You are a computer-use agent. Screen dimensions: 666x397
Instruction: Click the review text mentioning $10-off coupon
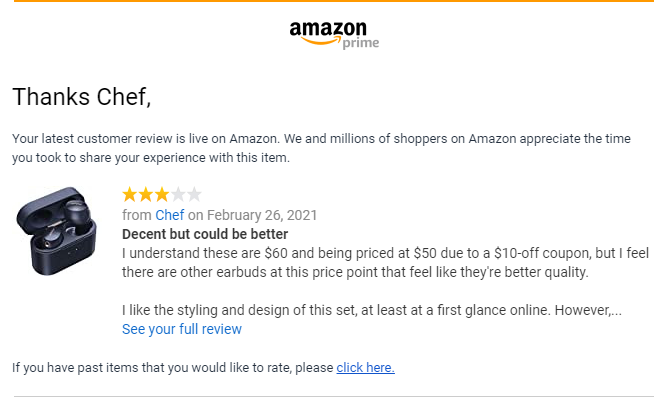[385, 263]
